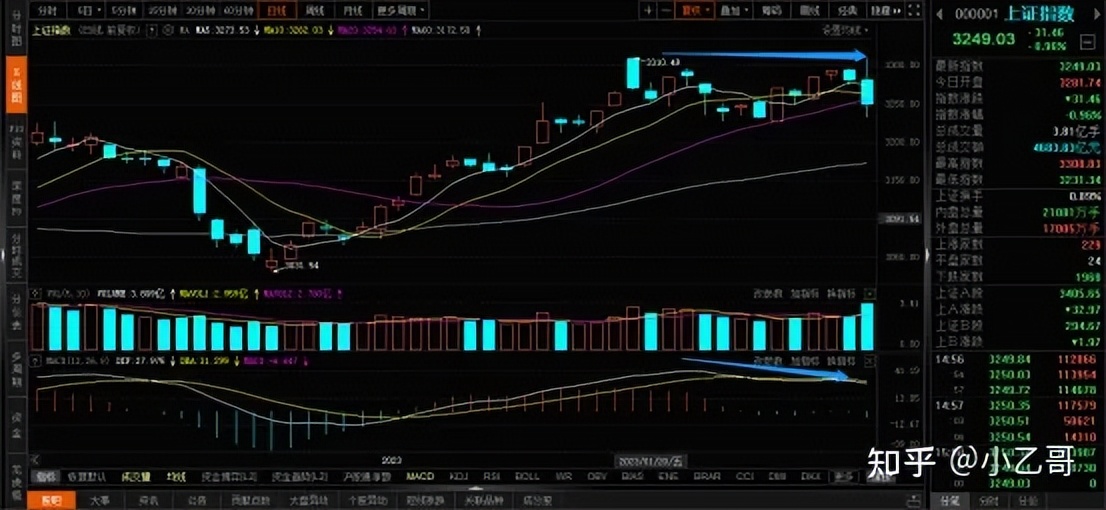Select the 15分钟 period tab
The height and width of the screenshot is (510, 1106).
tap(163, 11)
